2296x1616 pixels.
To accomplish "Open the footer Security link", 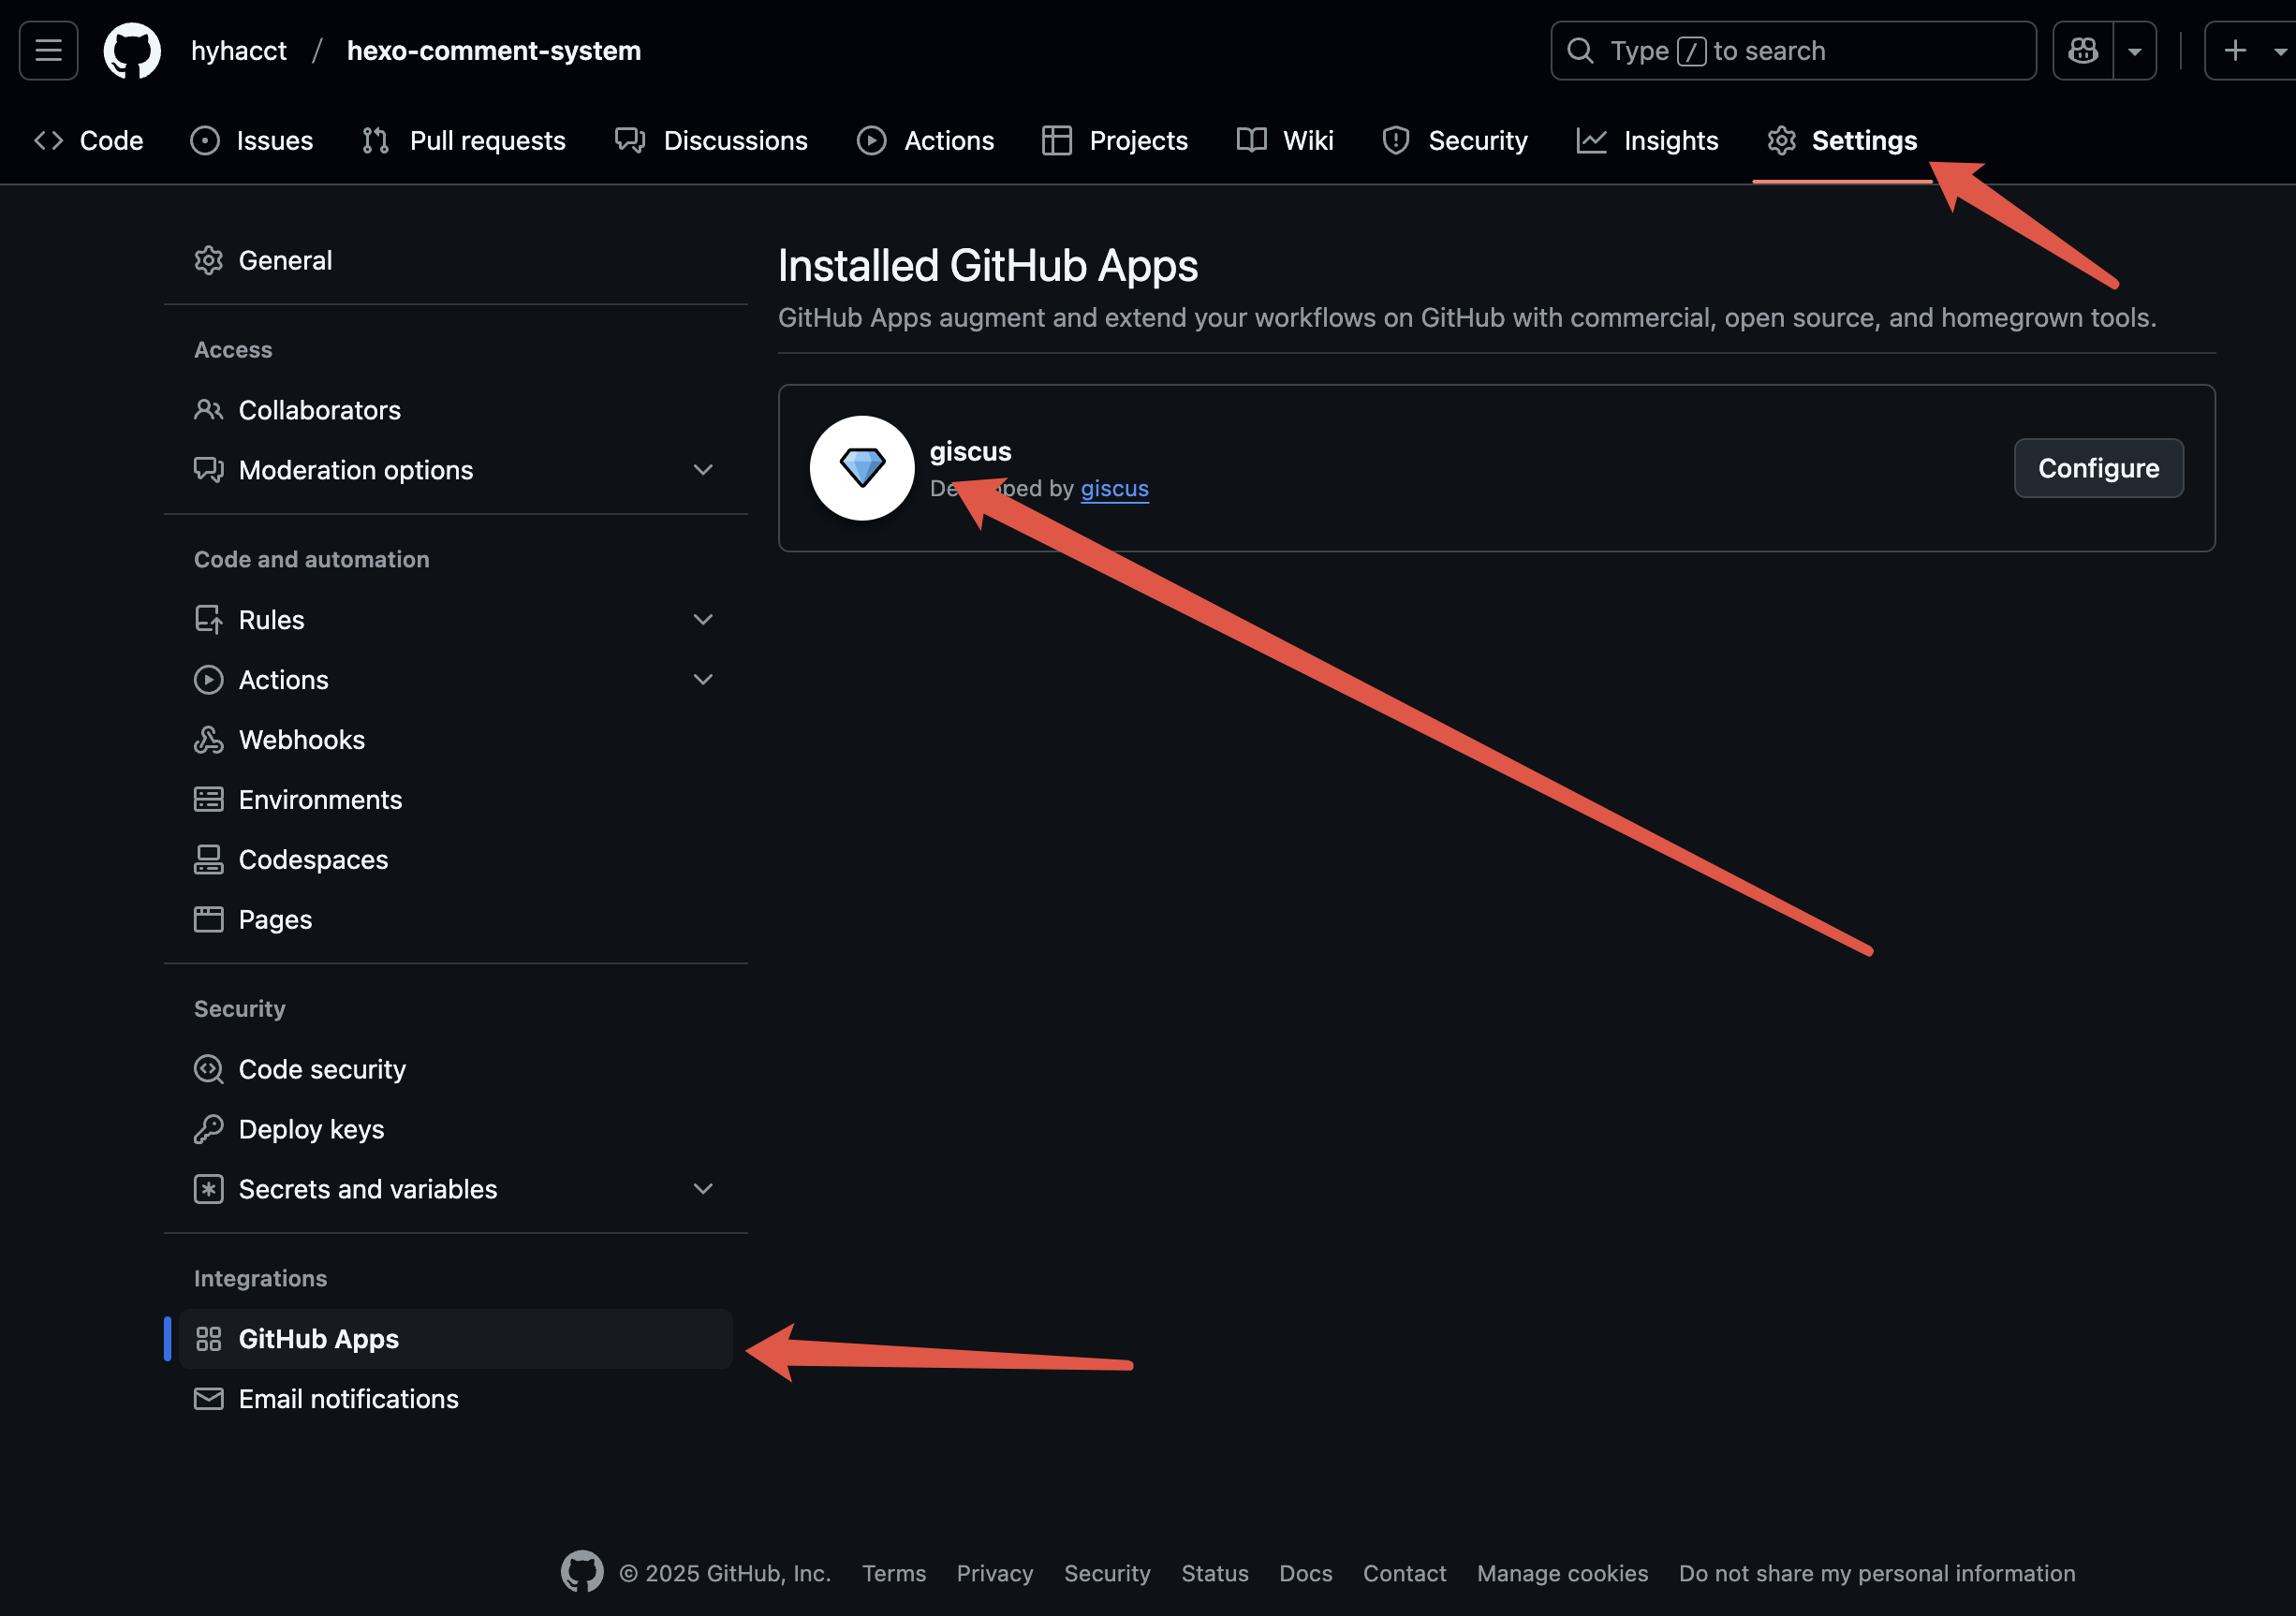I will 1107,1573.
